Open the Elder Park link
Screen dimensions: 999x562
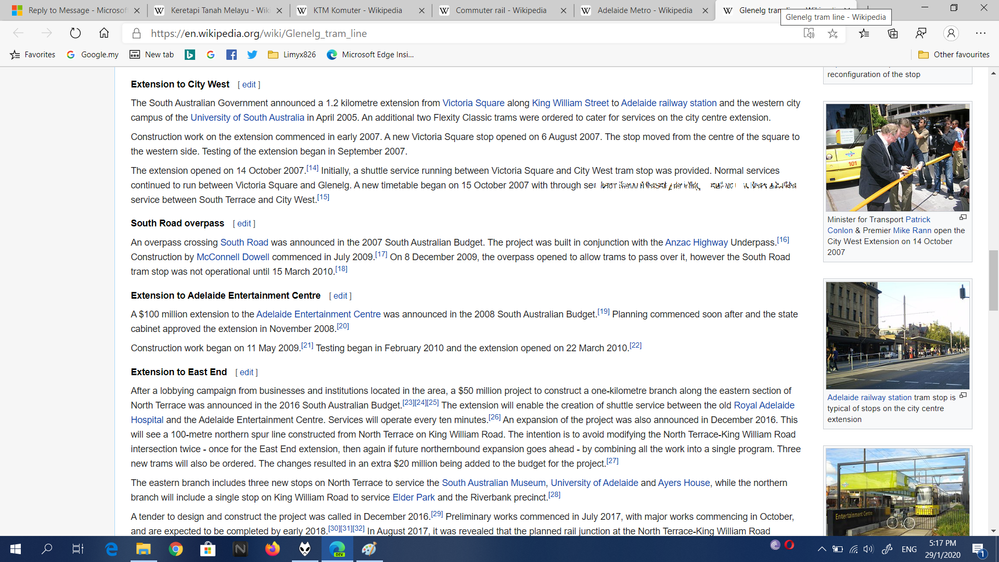pyautogui.click(x=413, y=497)
